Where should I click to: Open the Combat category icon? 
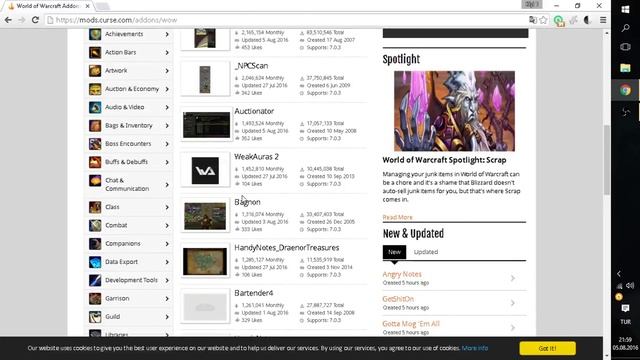95,225
